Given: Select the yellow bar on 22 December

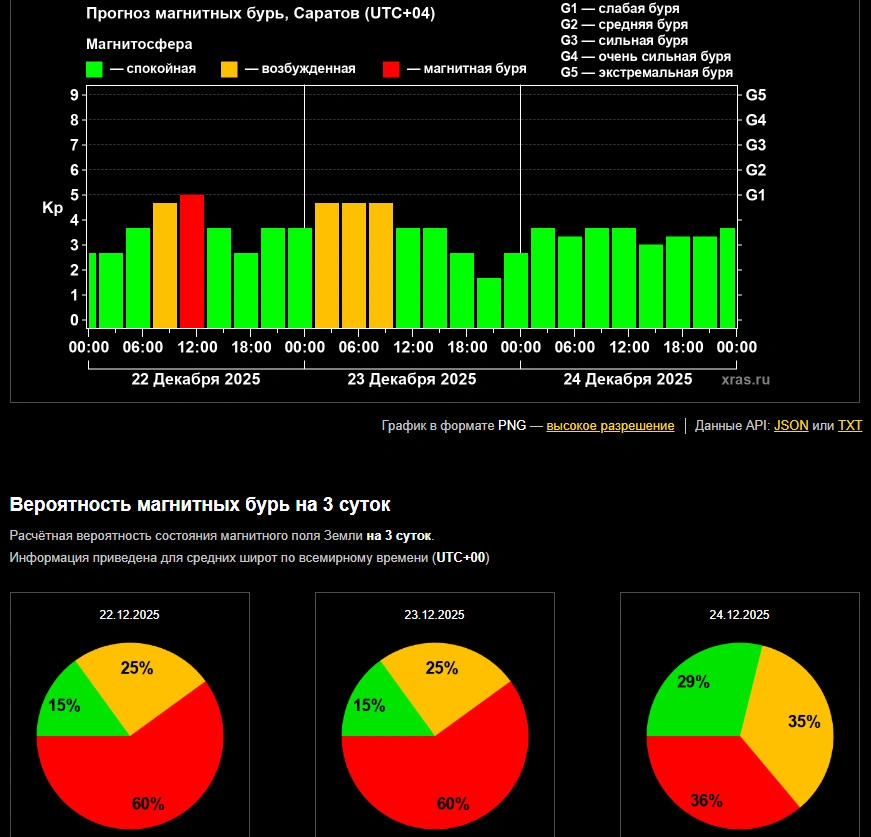Looking at the screenshot, I should pyautogui.click(x=165, y=265).
